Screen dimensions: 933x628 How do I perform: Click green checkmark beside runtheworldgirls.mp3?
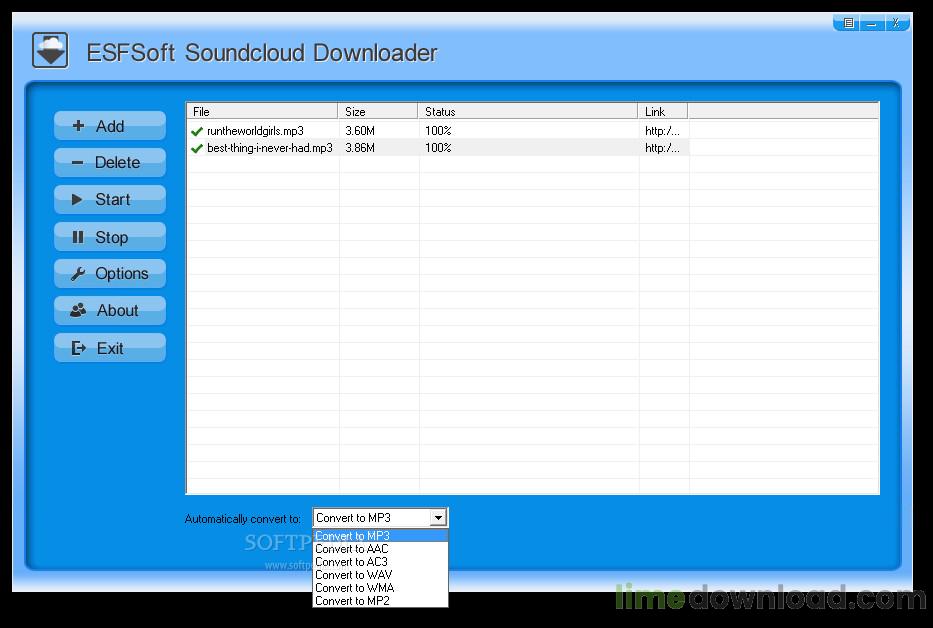(197, 131)
